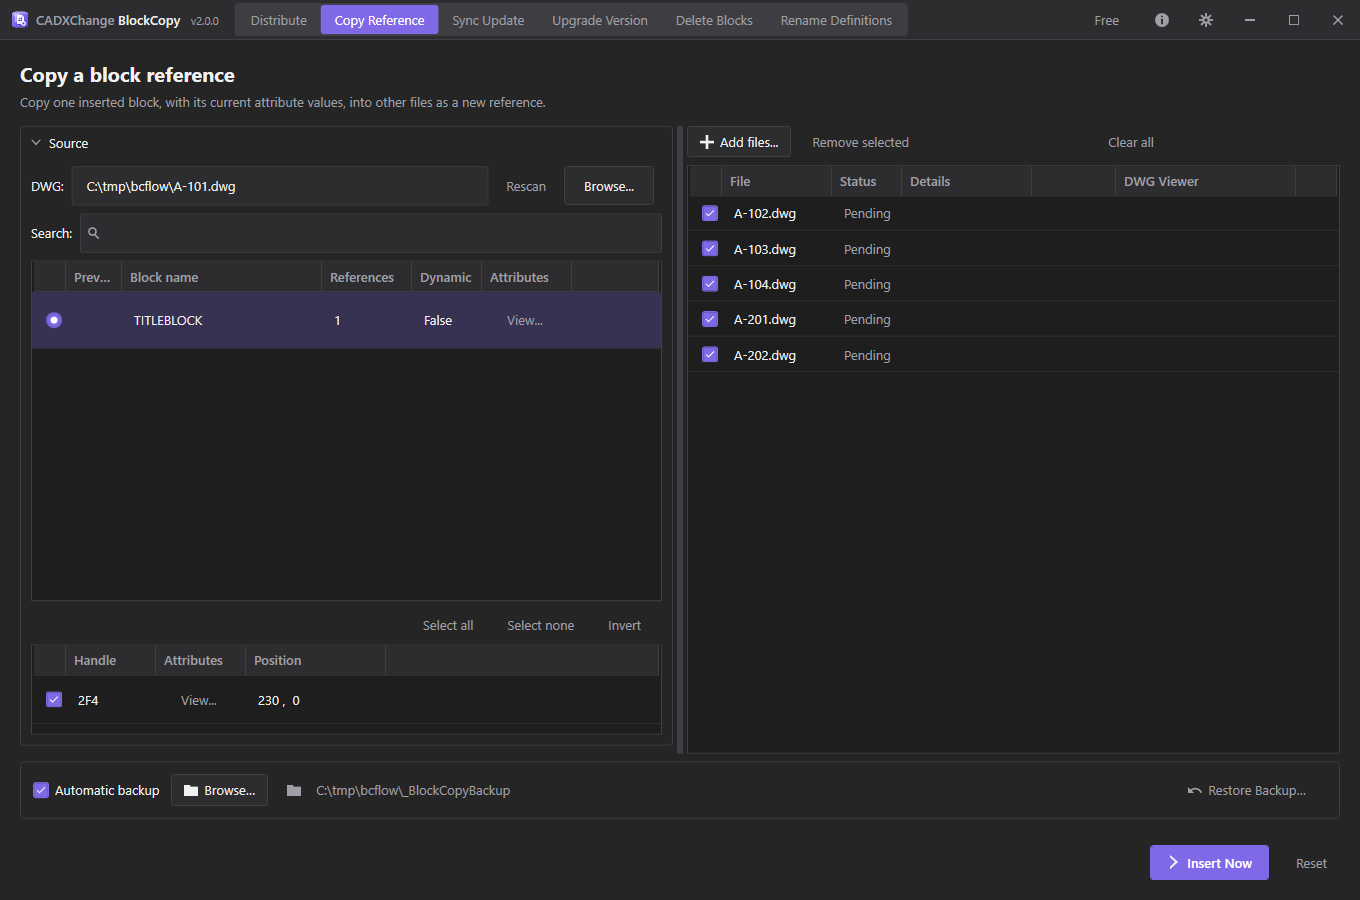The height and width of the screenshot is (900, 1360).
Task: Click the Free license label
Action: pos(1106,20)
